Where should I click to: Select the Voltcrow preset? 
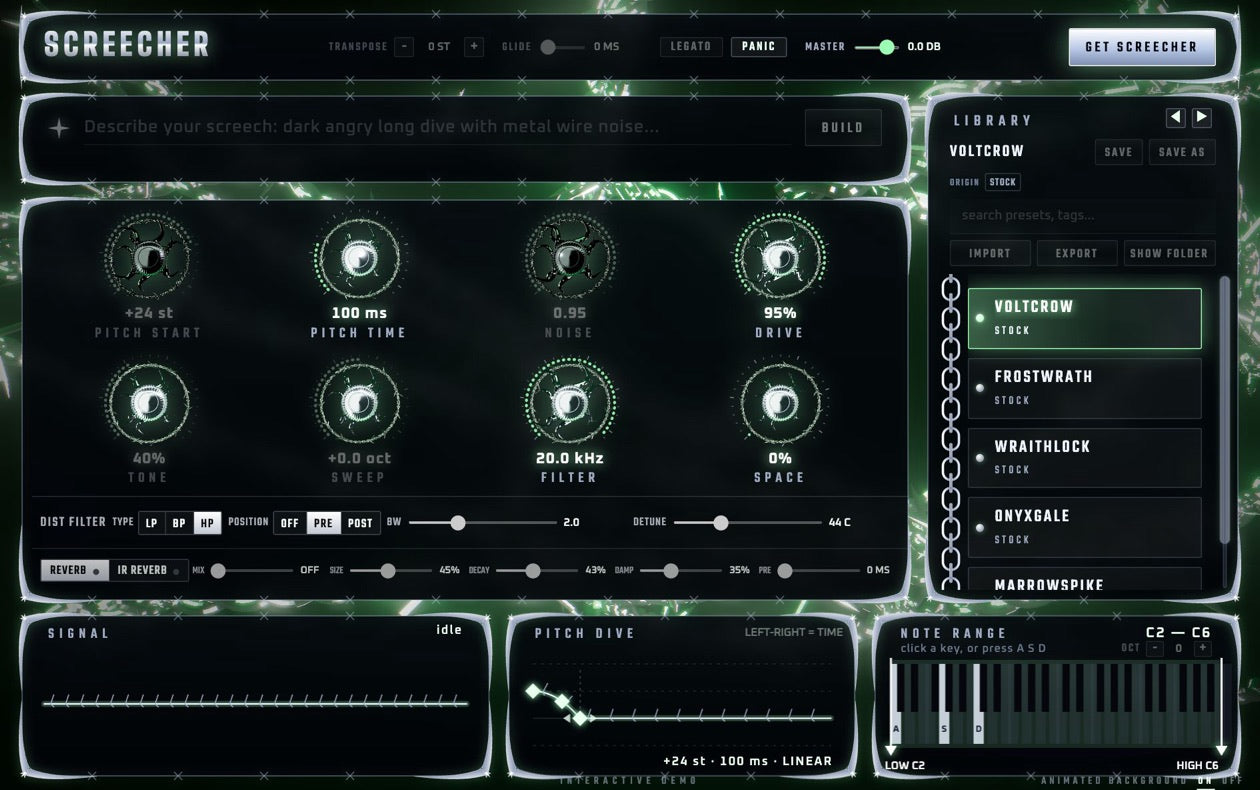(1085, 318)
